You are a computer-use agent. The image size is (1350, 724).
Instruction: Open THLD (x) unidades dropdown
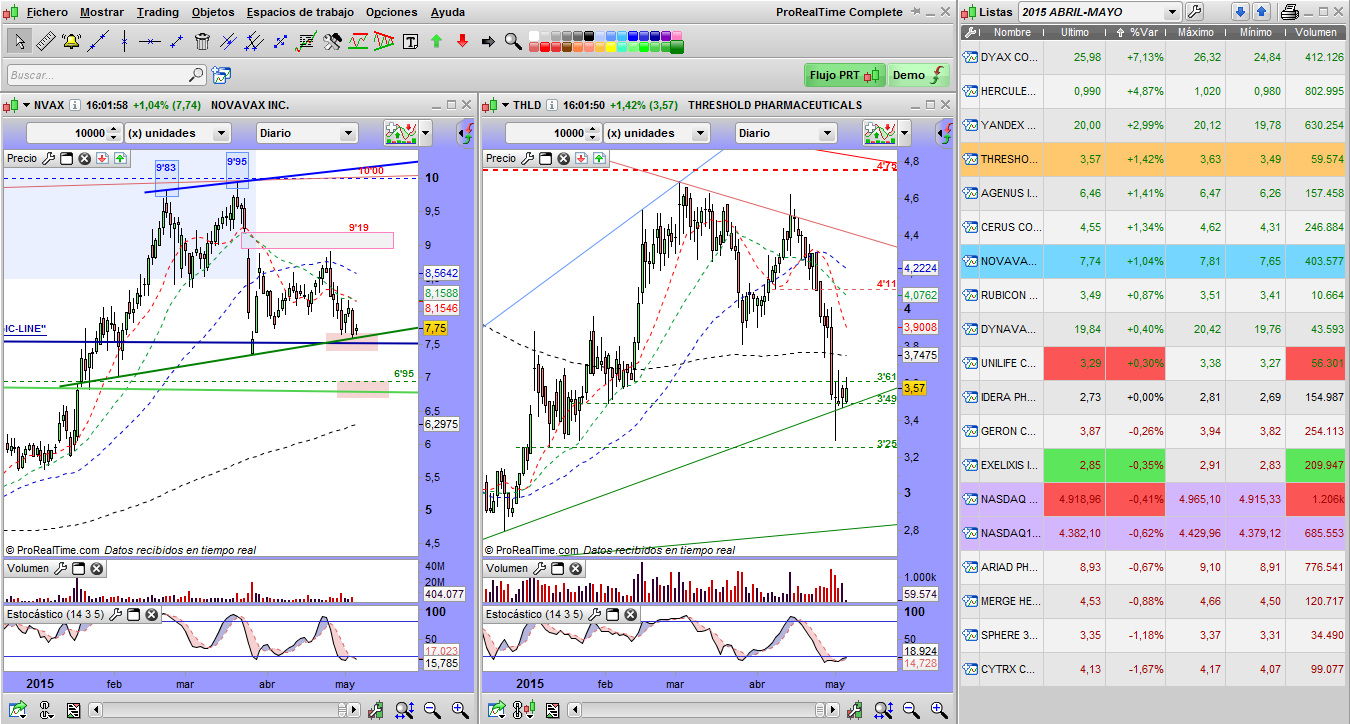(x=700, y=133)
